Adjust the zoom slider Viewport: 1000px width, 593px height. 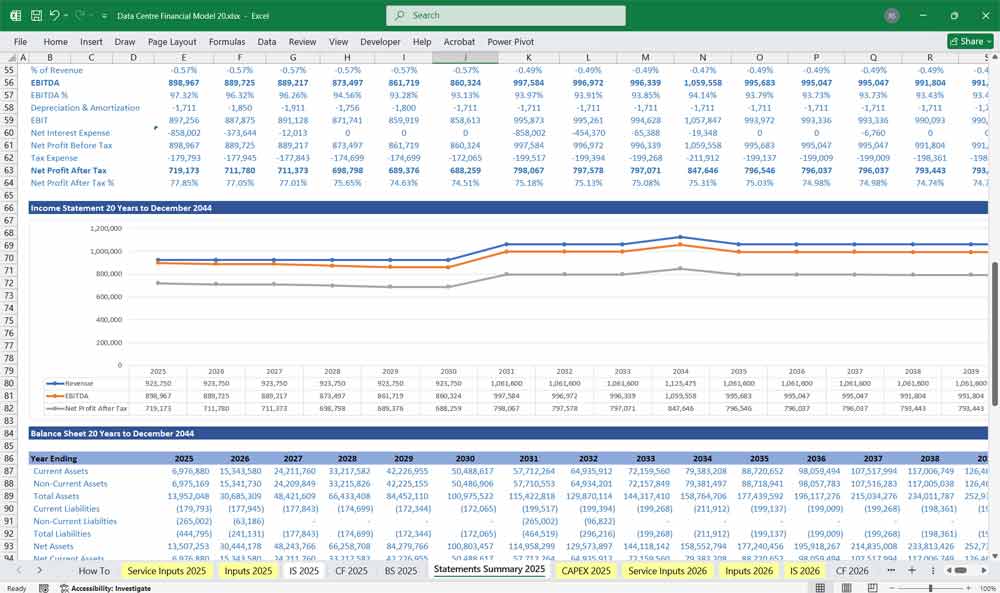(x=930, y=587)
